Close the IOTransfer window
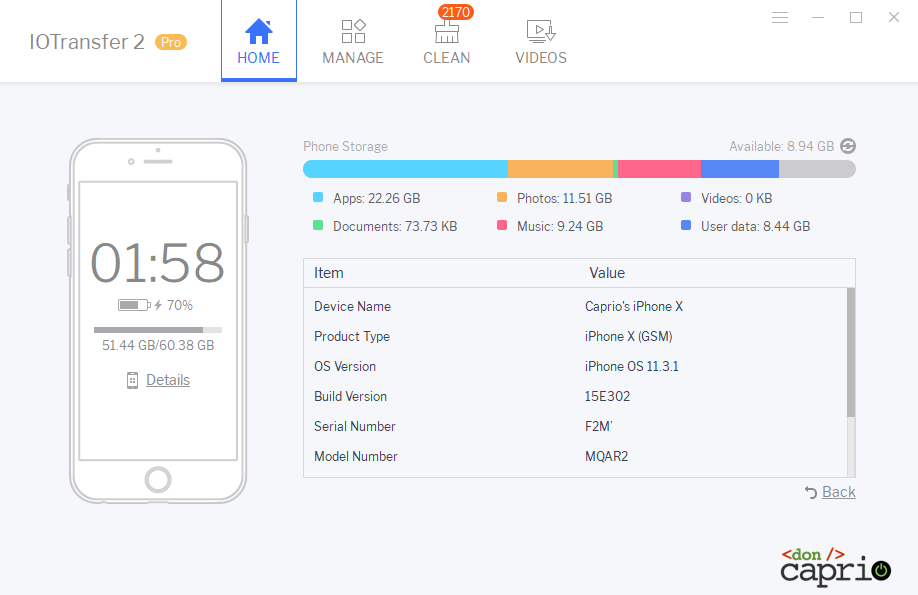This screenshot has width=918, height=595. click(893, 18)
